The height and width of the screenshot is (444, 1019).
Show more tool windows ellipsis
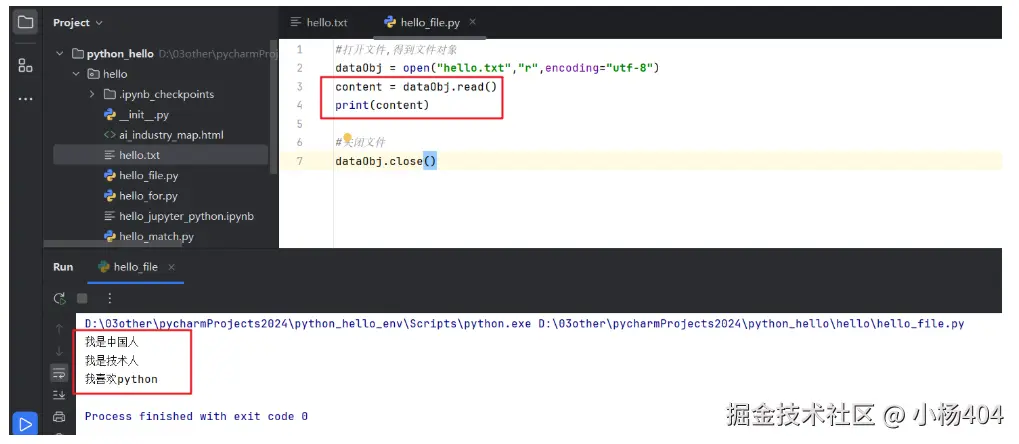point(25,99)
